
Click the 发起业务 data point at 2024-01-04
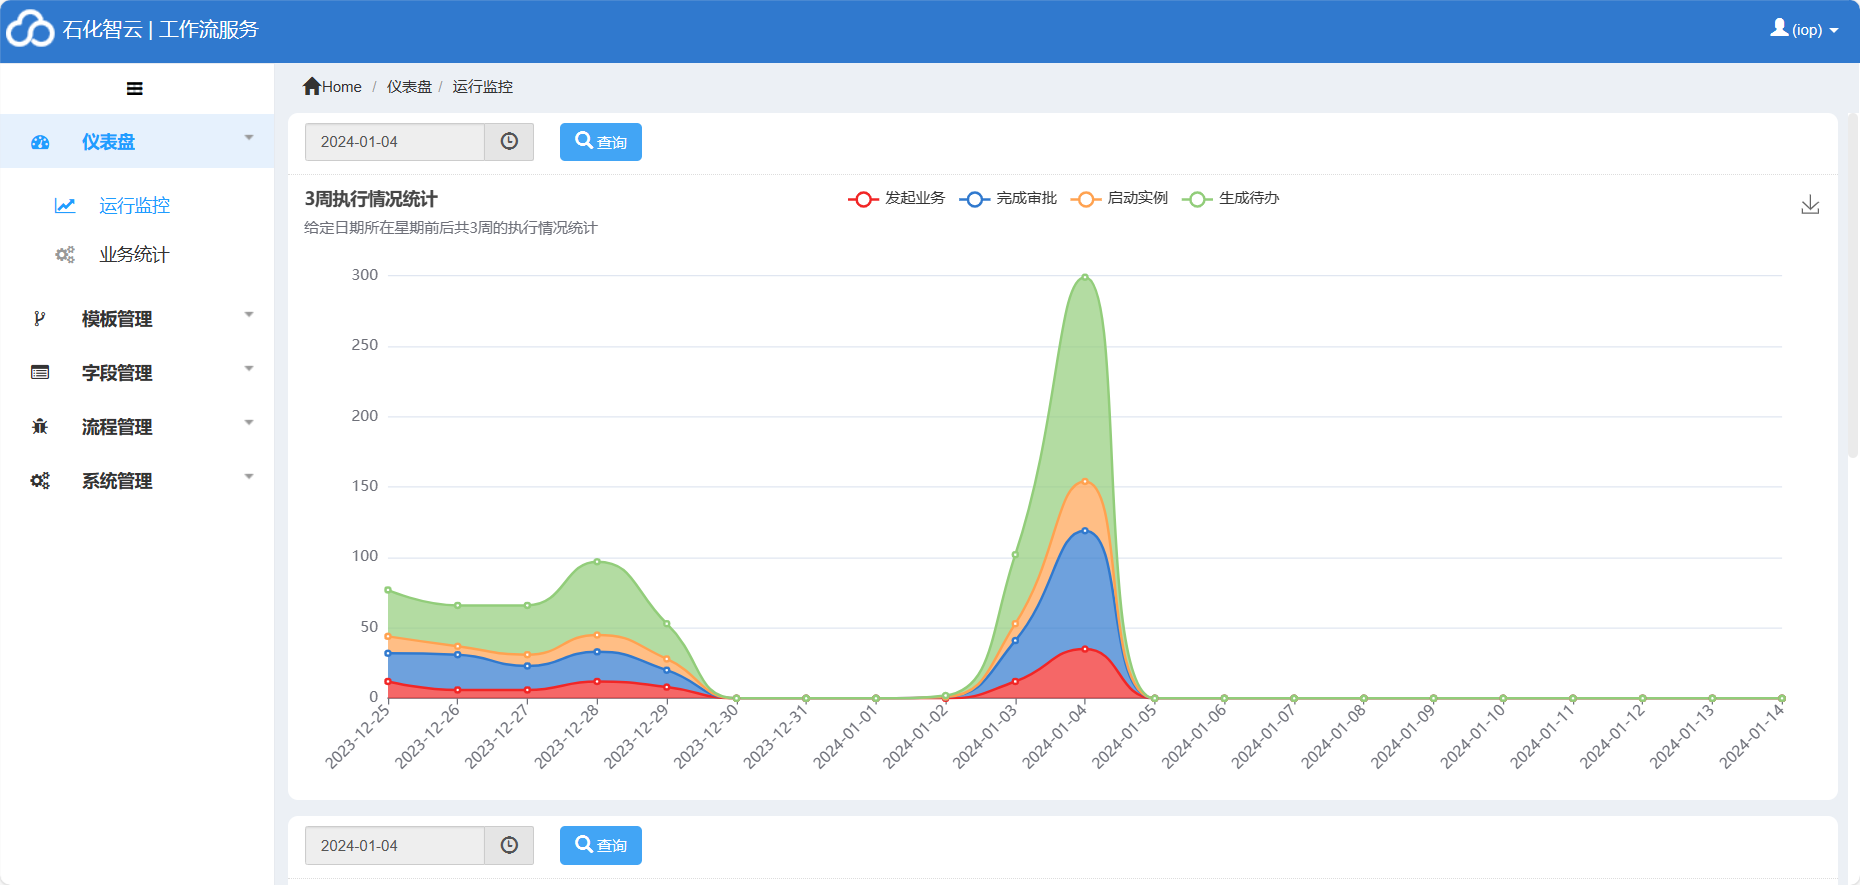1085,649
